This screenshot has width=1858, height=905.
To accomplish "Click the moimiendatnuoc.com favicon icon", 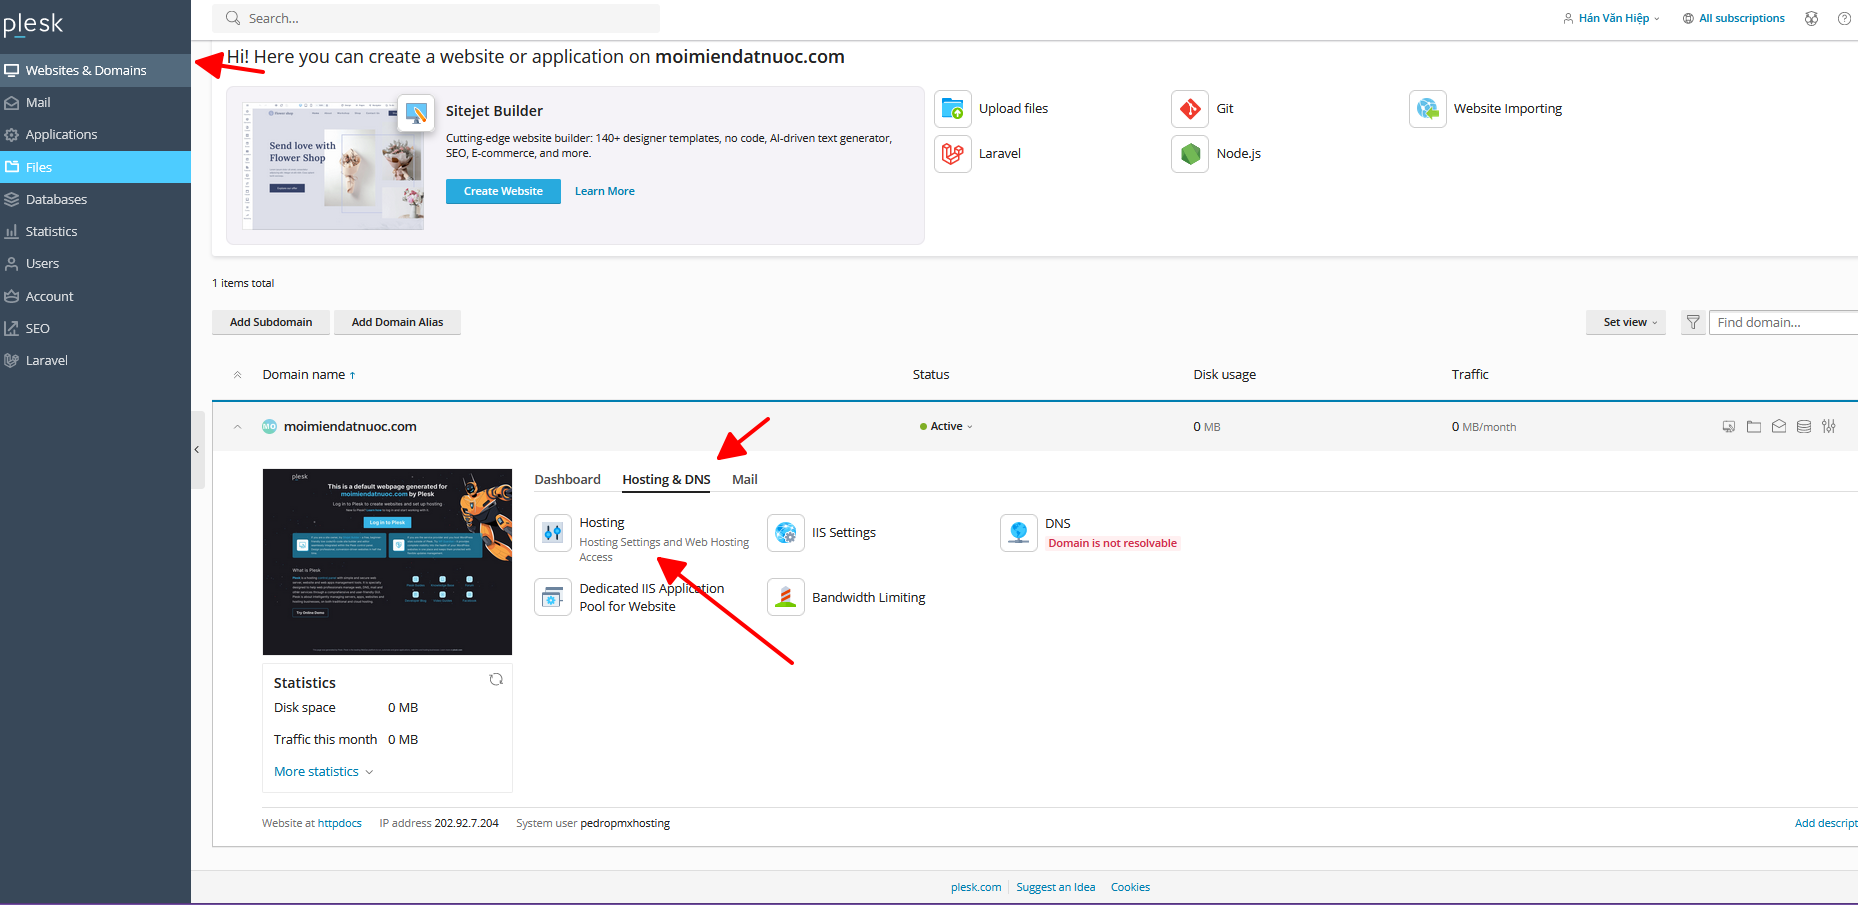I will (x=269, y=426).
